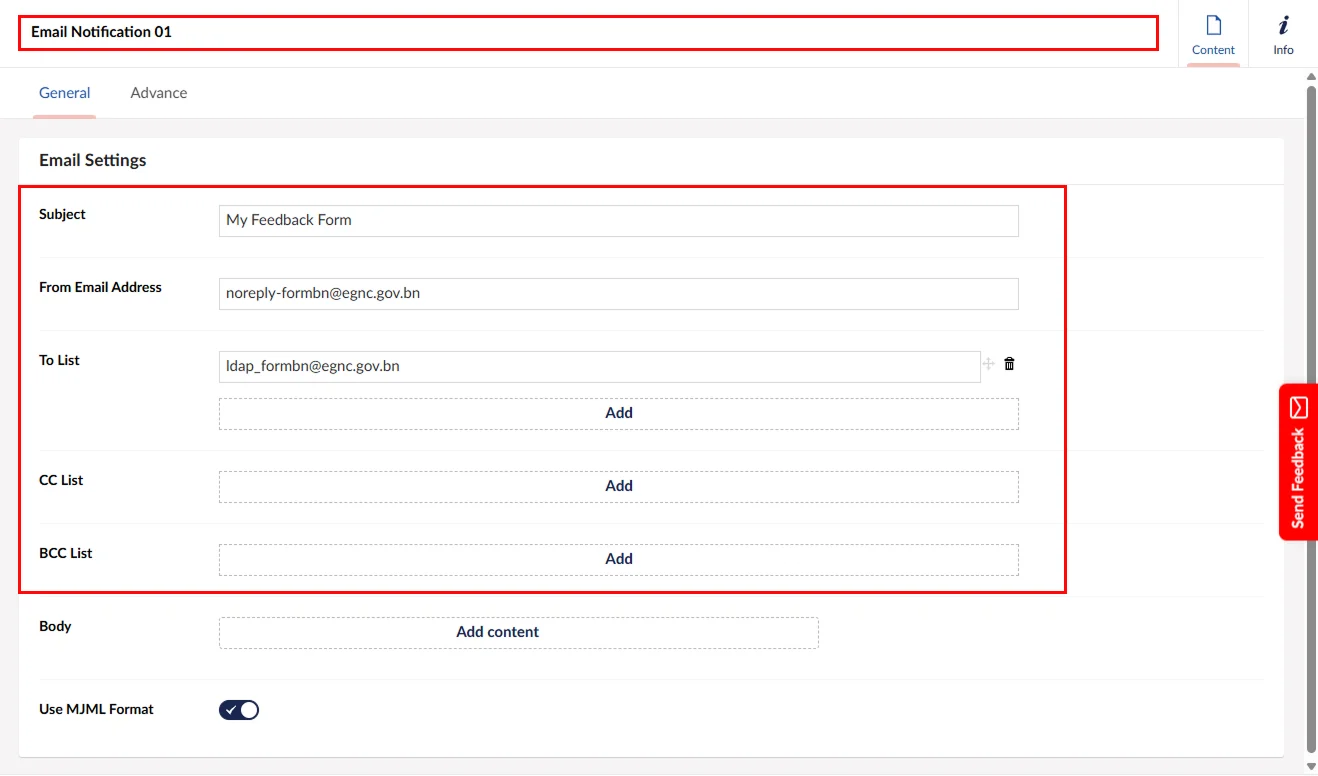Add a recipient to CC List
1318x776 pixels.
pyautogui.click(x=618, y=486)
